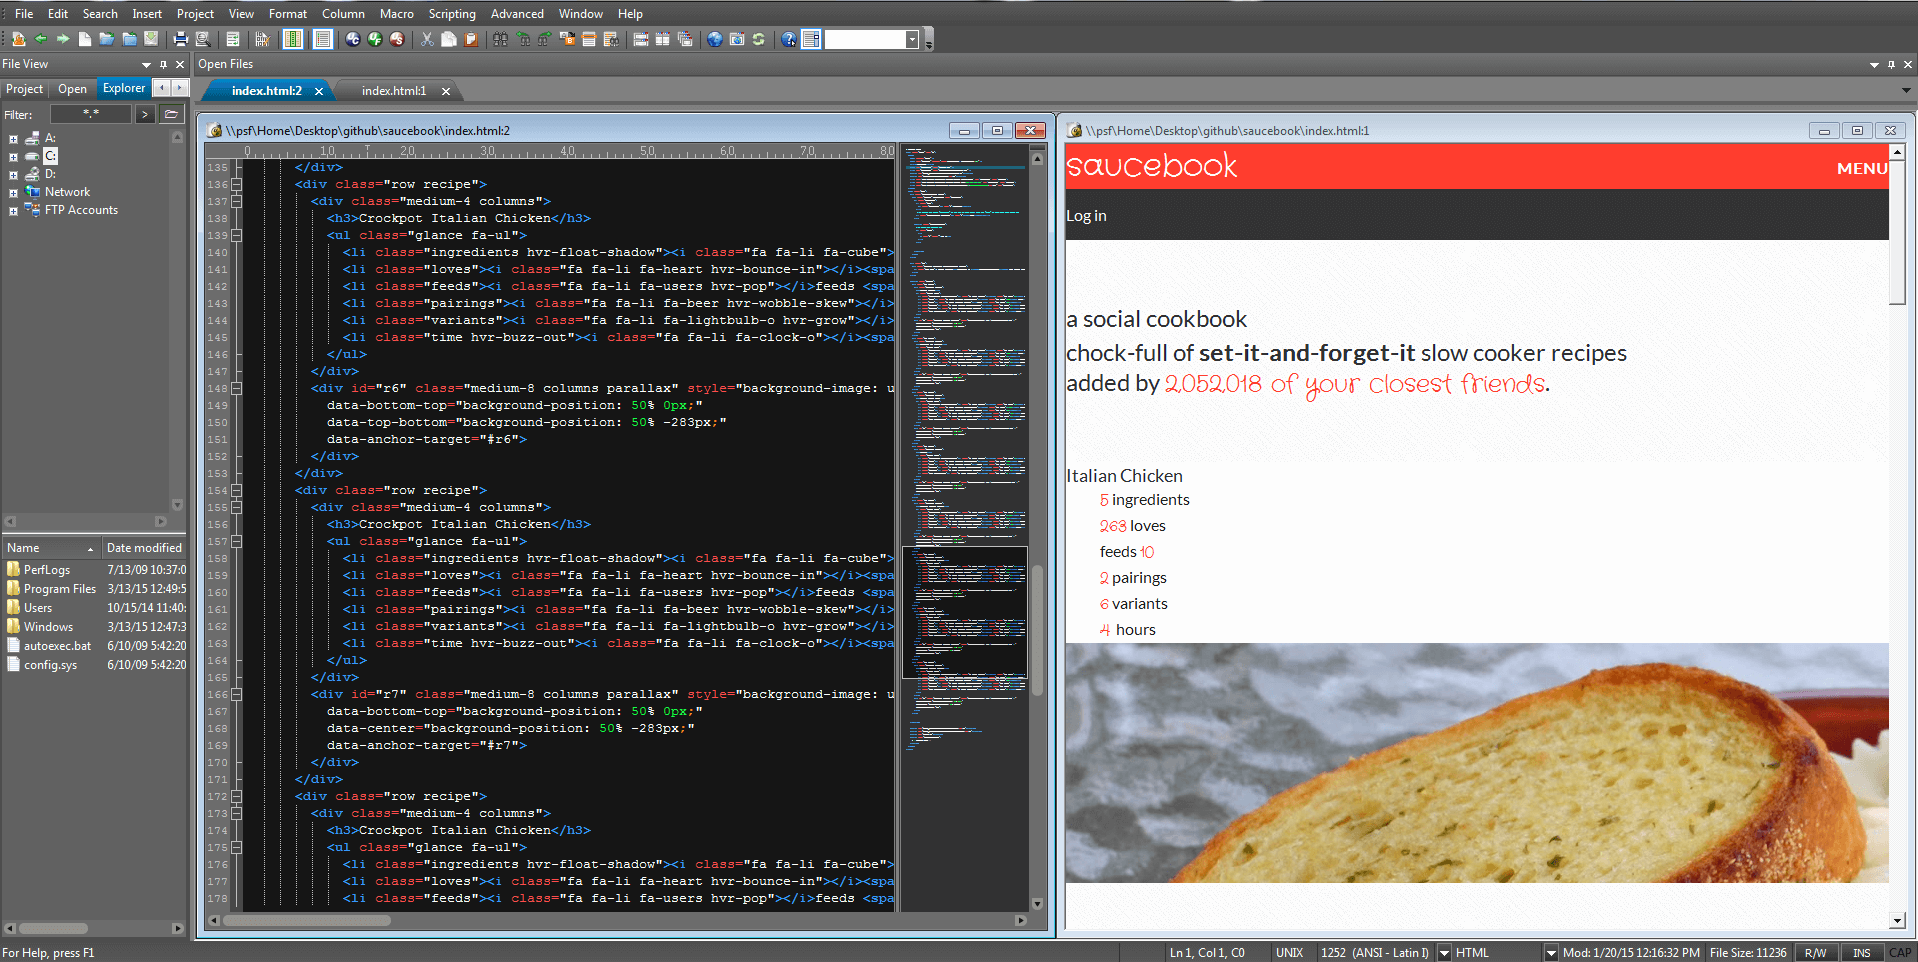Click the word wrap toolbar icon
This screenshot has width=1918, height=962.
(232, 39)
